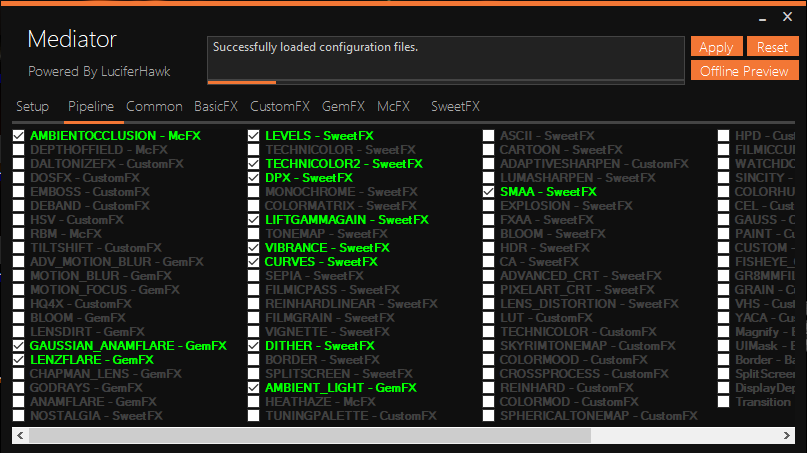Disable SMAA - SweetFX effect
This screenshot has height=453, width=807.
point(488,191)
